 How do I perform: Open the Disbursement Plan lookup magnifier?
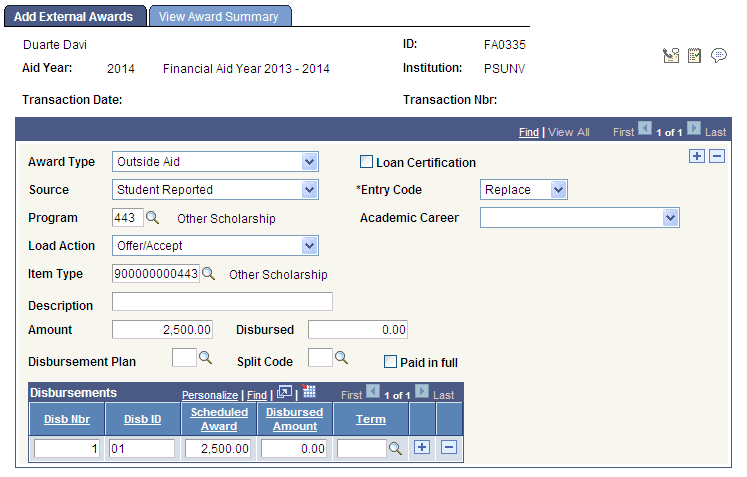coord(205,357)
